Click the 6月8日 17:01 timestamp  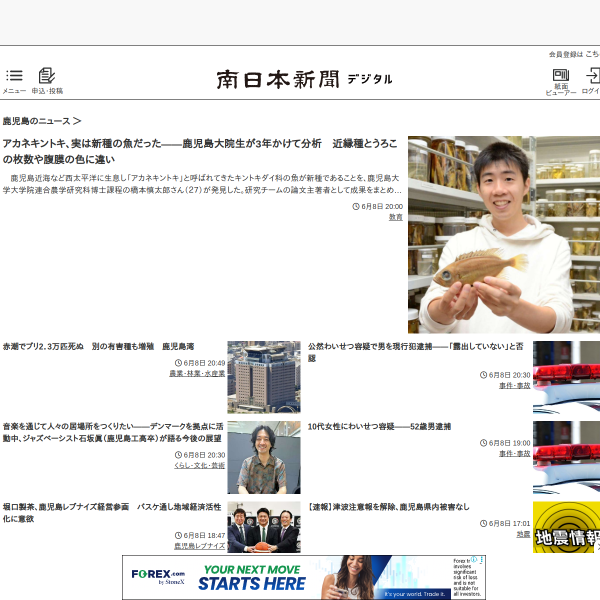[505, 523]
